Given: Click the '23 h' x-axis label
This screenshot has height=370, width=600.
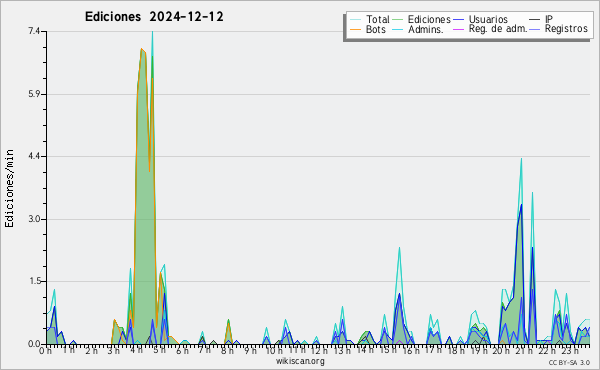Looking at the screenshot, I should tap(569, 350).
